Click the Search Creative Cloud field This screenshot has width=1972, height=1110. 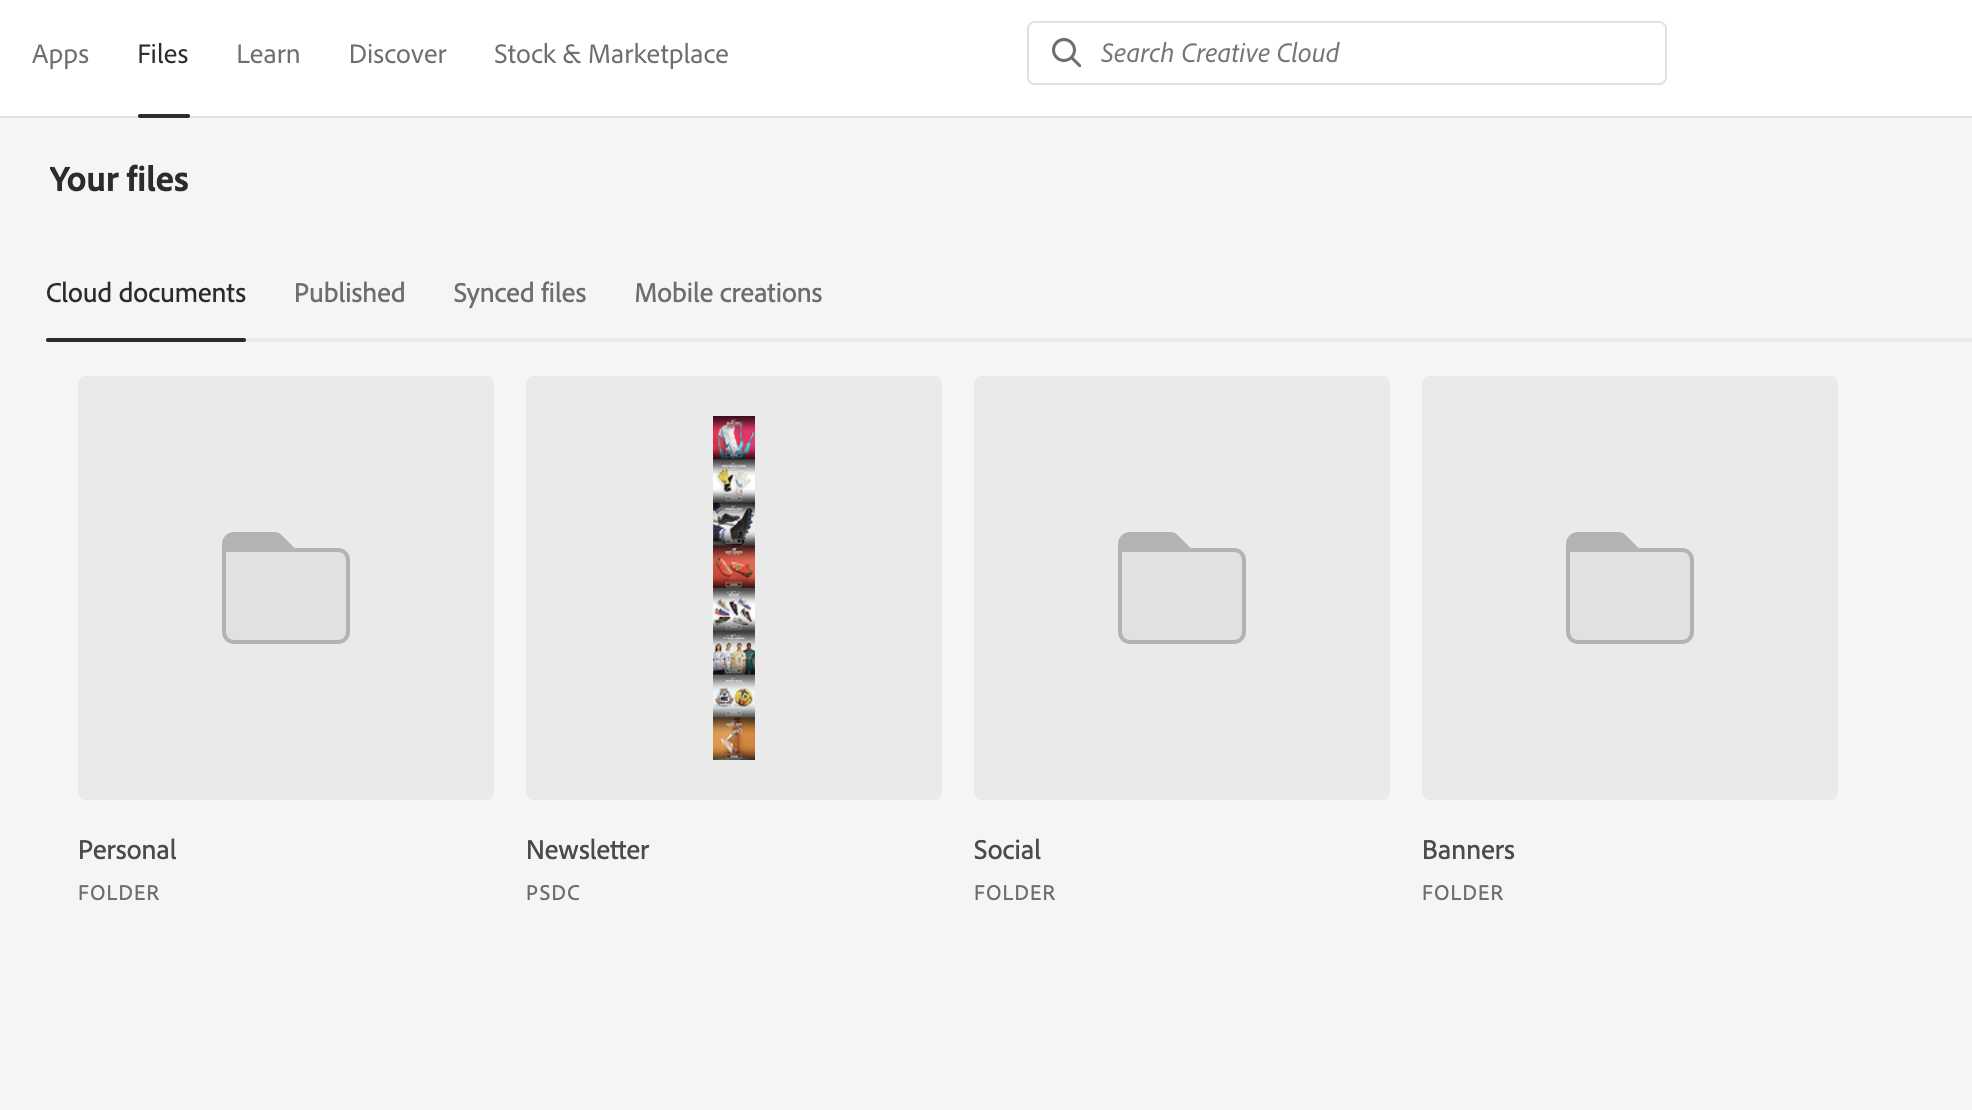1300,52
